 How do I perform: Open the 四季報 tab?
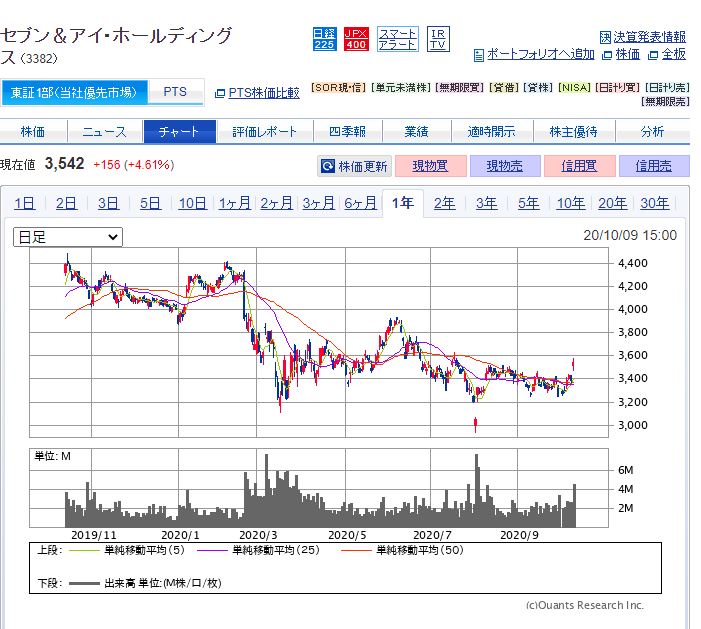(347, 131)
